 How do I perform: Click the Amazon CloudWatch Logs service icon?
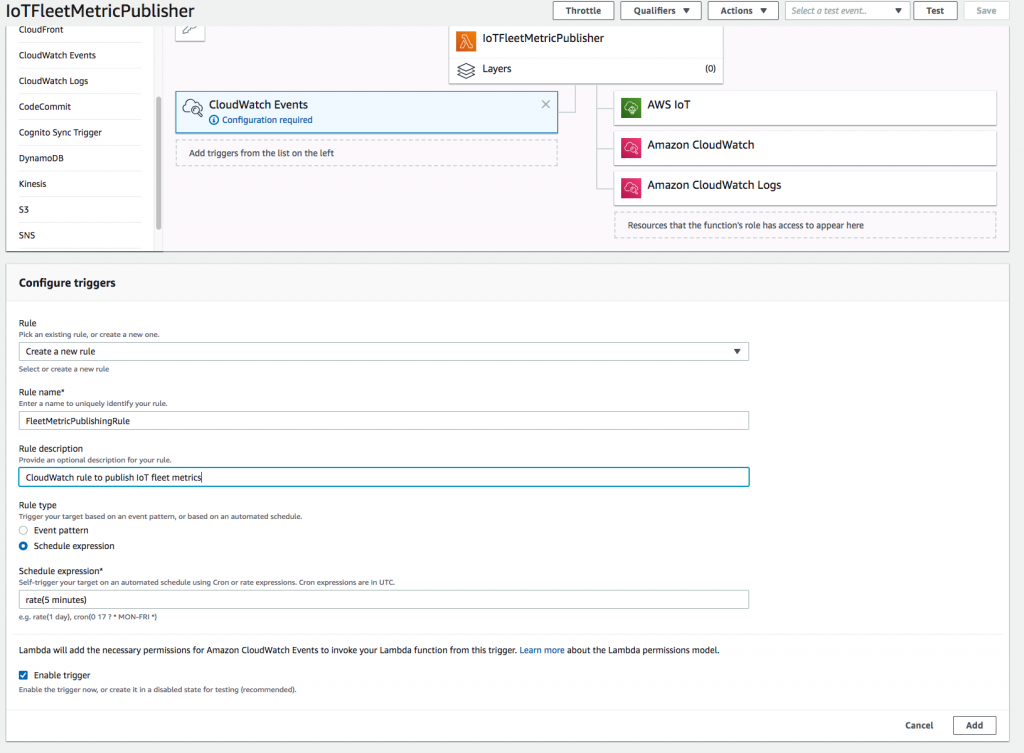631,188
